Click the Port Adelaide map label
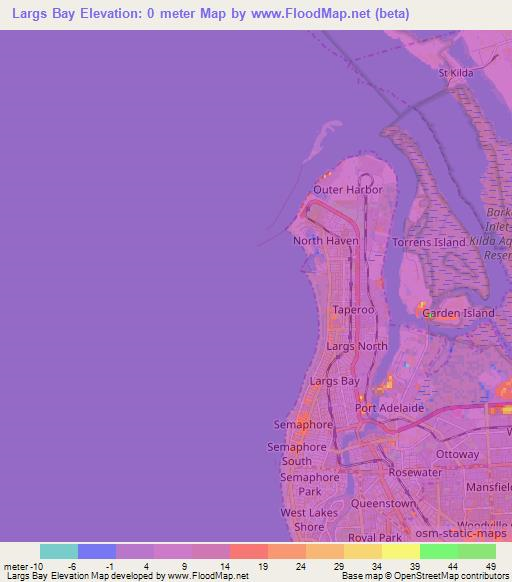Viewport: 512px width, 582px height. 389,408
